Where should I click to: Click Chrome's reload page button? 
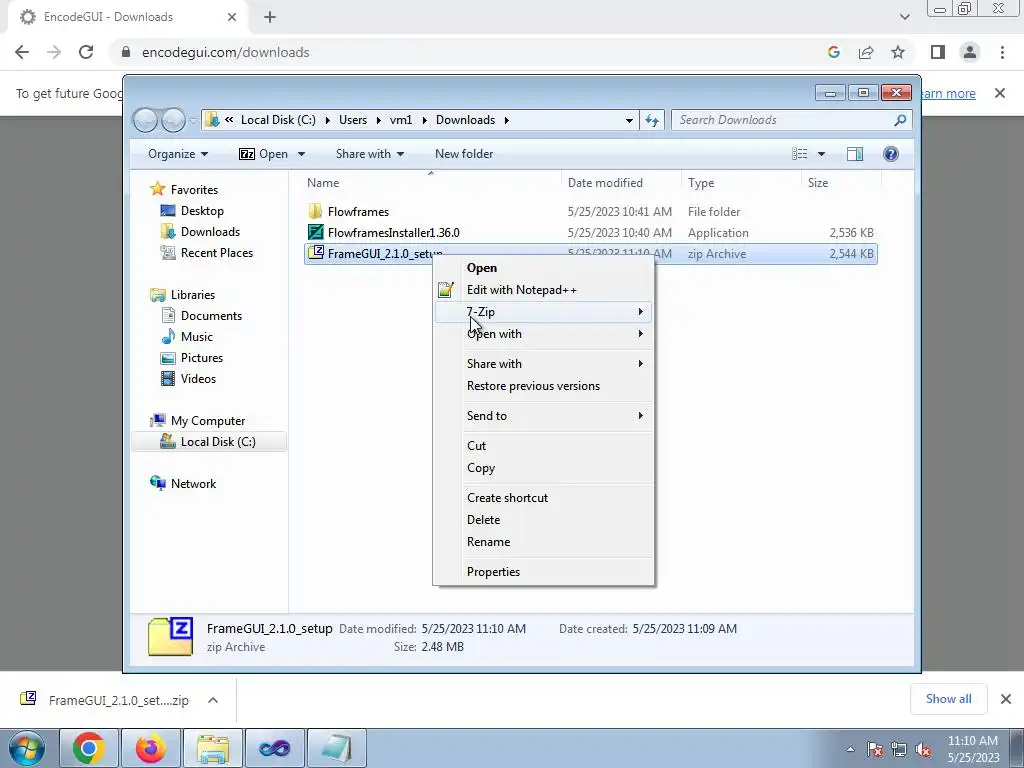pyautogui.click(x=86, y=52)
